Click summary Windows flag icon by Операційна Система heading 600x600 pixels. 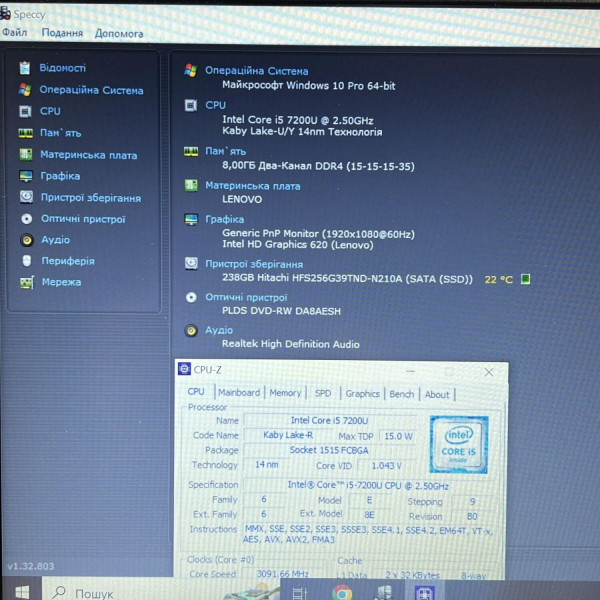coord(191,70)
